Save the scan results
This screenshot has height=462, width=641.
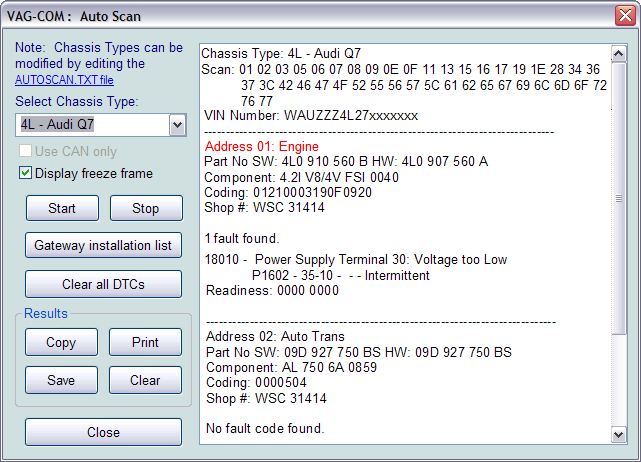[61, 380]
